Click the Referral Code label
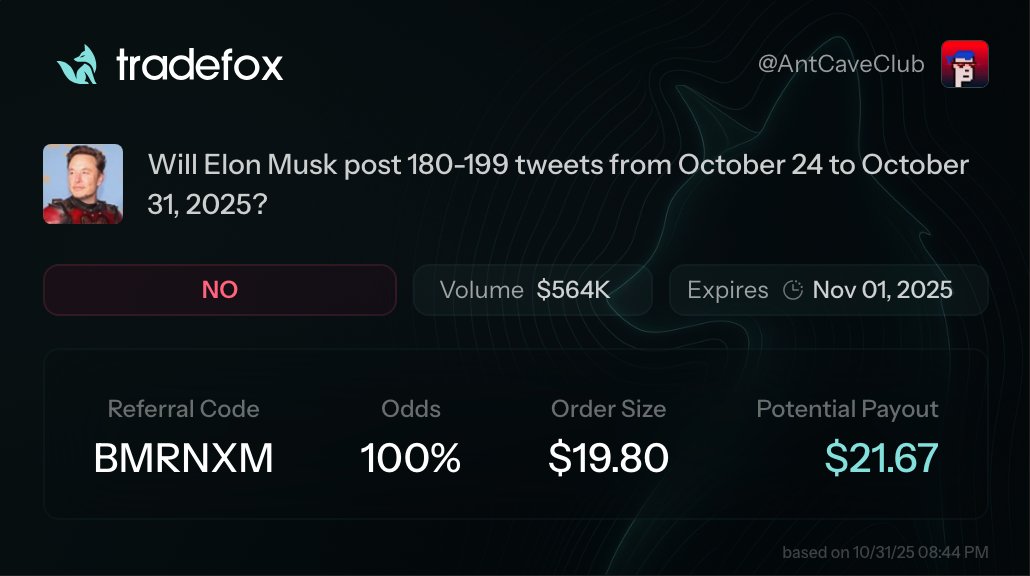Image resolution: width=1030 pixels, height=576 pixels. pos(183,409)
